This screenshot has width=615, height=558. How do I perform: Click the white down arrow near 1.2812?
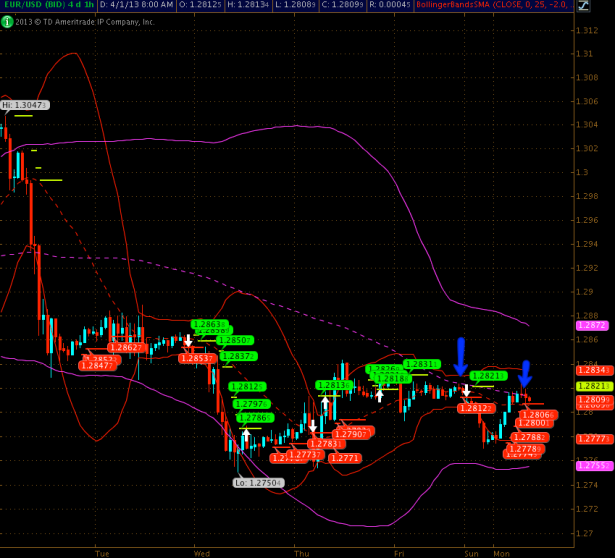pos(465,391)
